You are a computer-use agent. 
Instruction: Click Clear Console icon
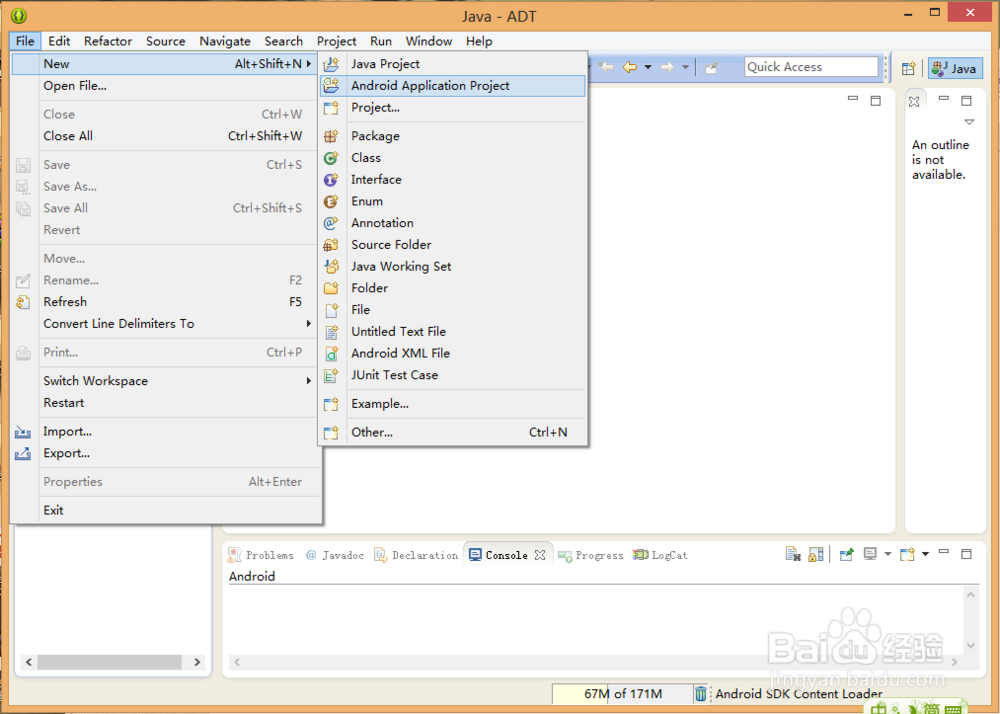coord(793,555)
